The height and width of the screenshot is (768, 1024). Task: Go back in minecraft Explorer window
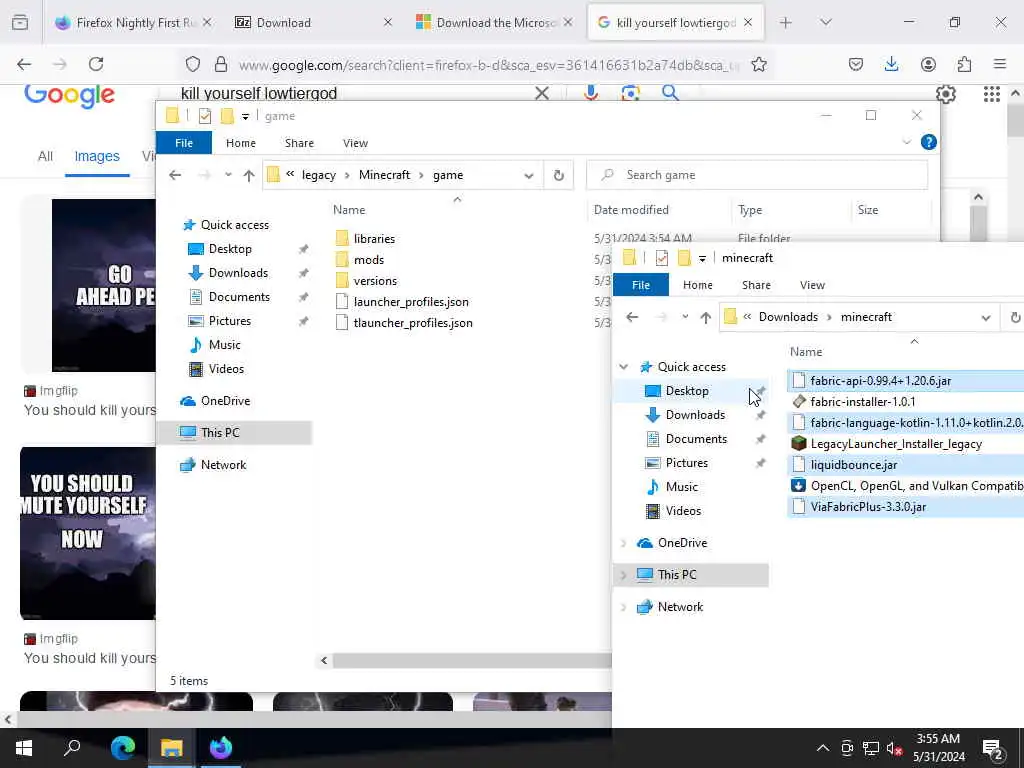[632, 317]
